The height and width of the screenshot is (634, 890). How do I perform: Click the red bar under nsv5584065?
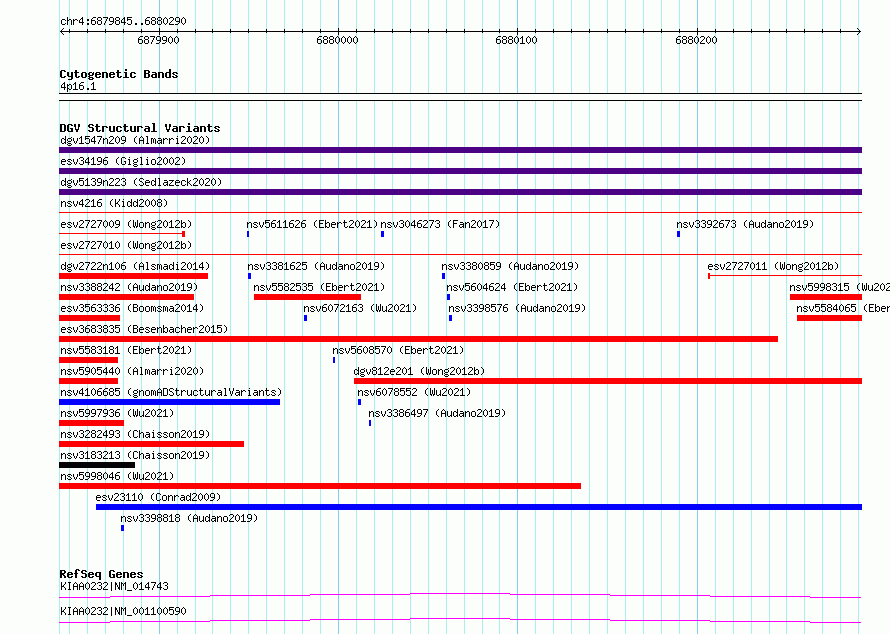coord(829,318)
